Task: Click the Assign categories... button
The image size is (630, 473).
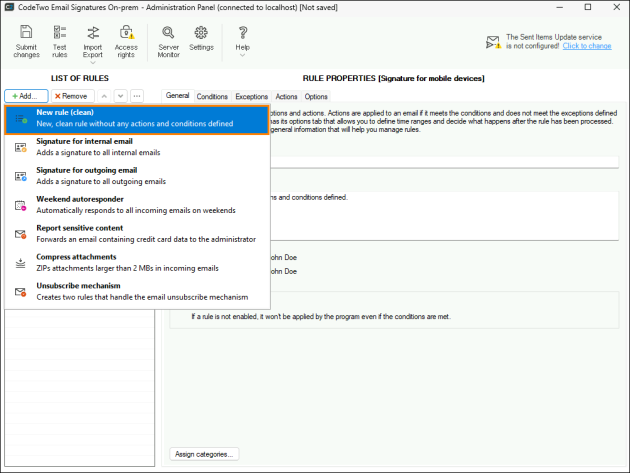Action: pyautogui.click(x=204, y=454)
